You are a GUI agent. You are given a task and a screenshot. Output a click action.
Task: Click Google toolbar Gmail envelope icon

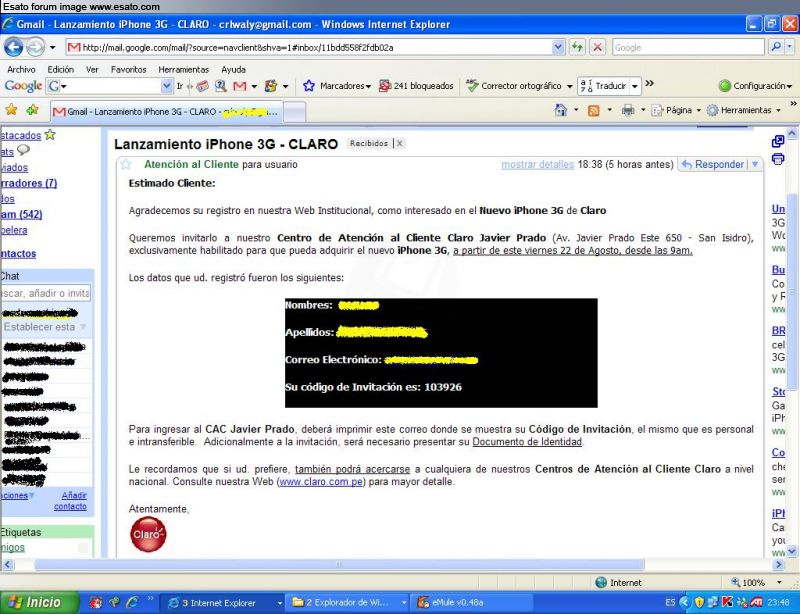pos(240,86)
